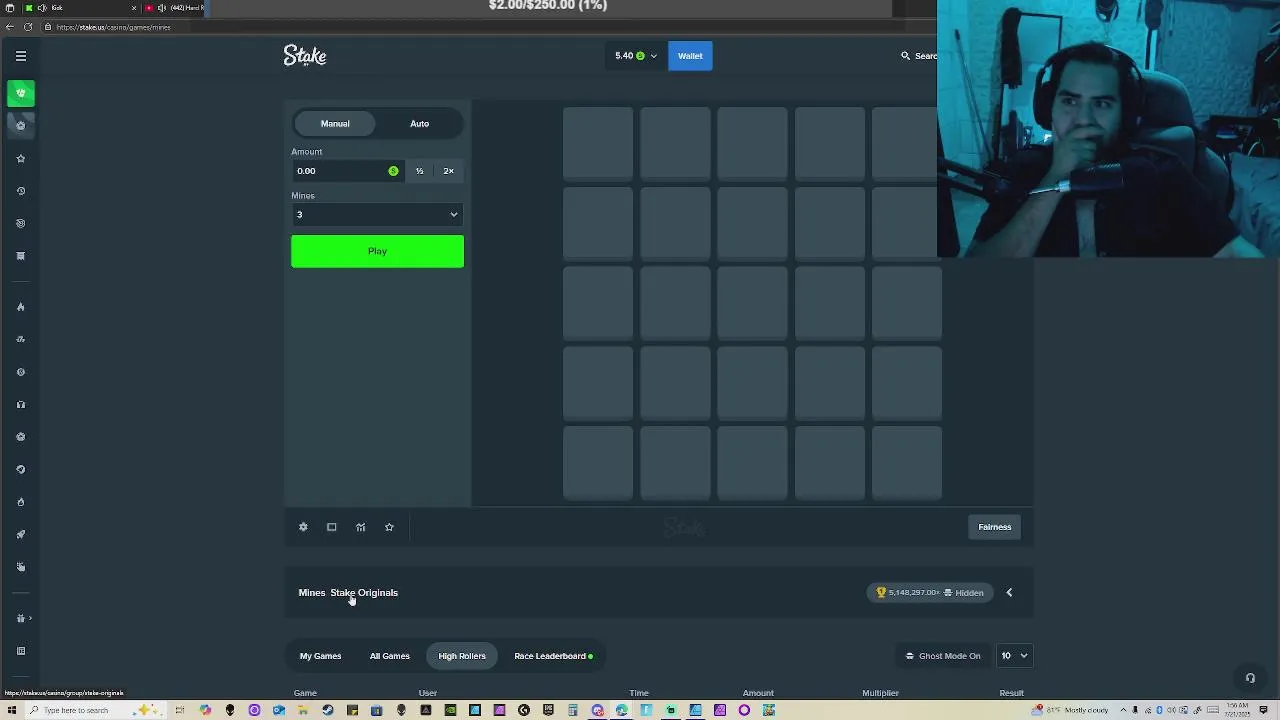
Task: Toggle Ghost Mode On button
Action: pos(943,656)
